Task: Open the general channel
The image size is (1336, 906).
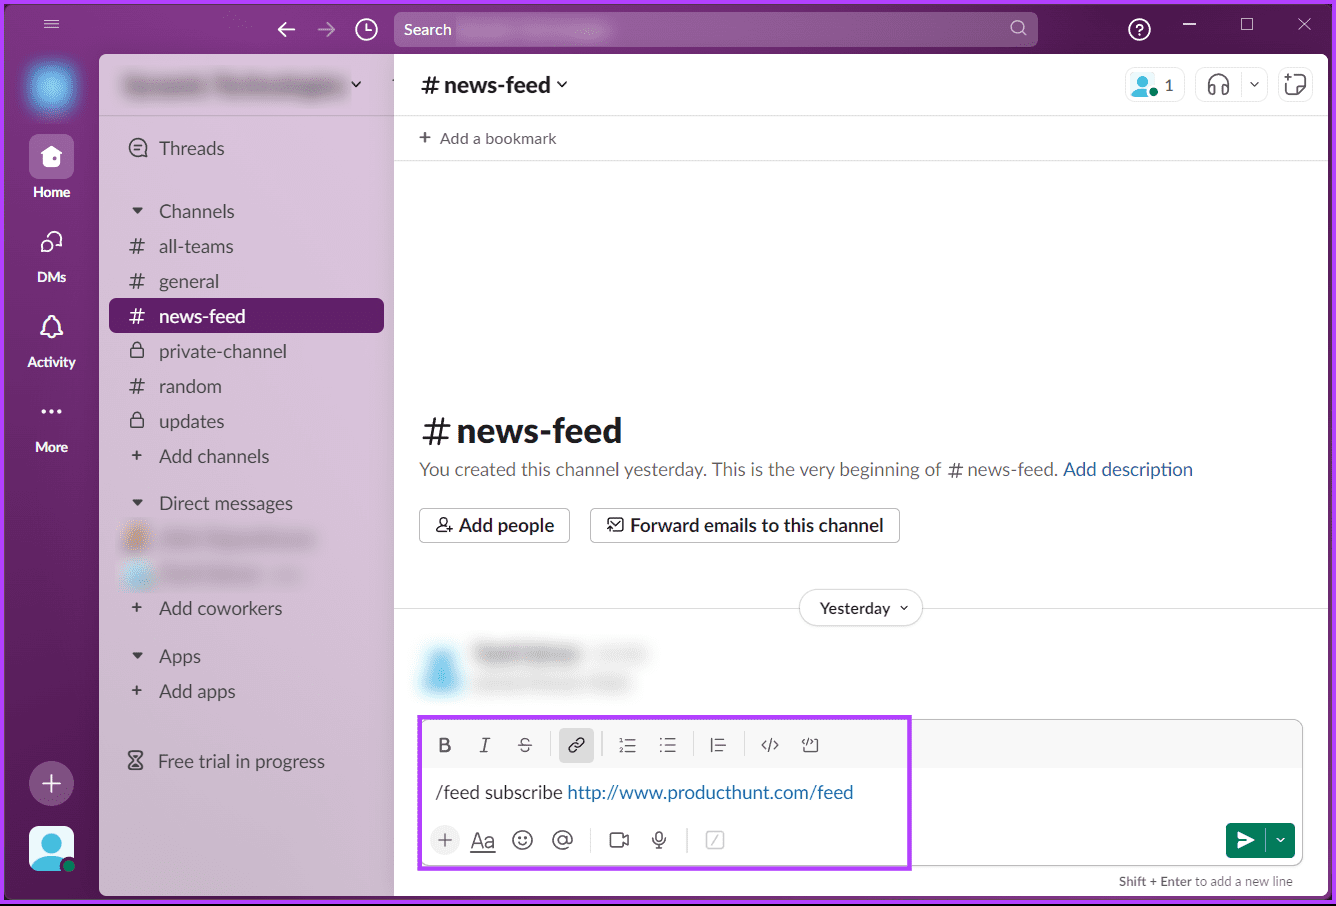Action: [x=188, y=282]
